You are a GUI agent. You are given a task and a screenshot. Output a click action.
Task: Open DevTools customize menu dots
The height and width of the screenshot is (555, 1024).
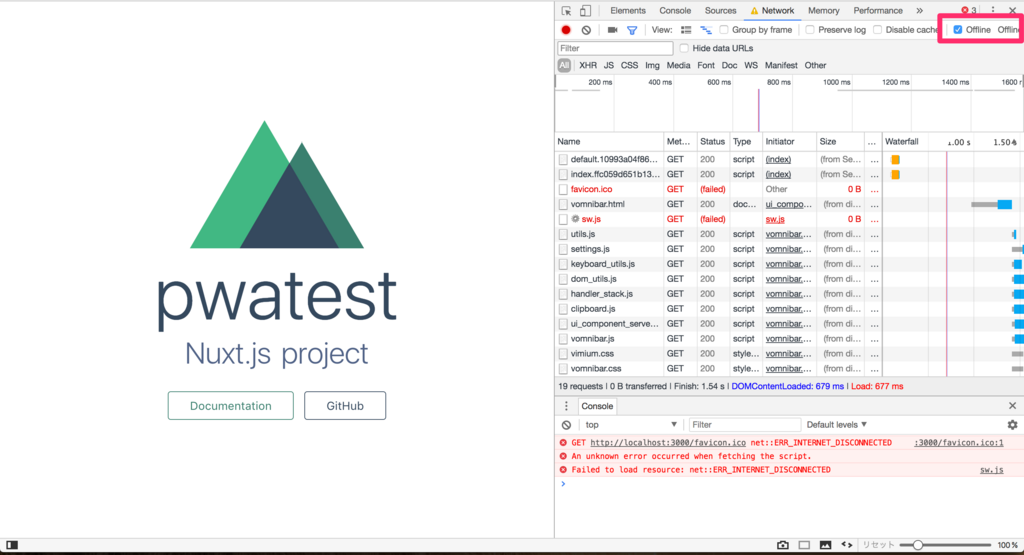pos(993,10)
